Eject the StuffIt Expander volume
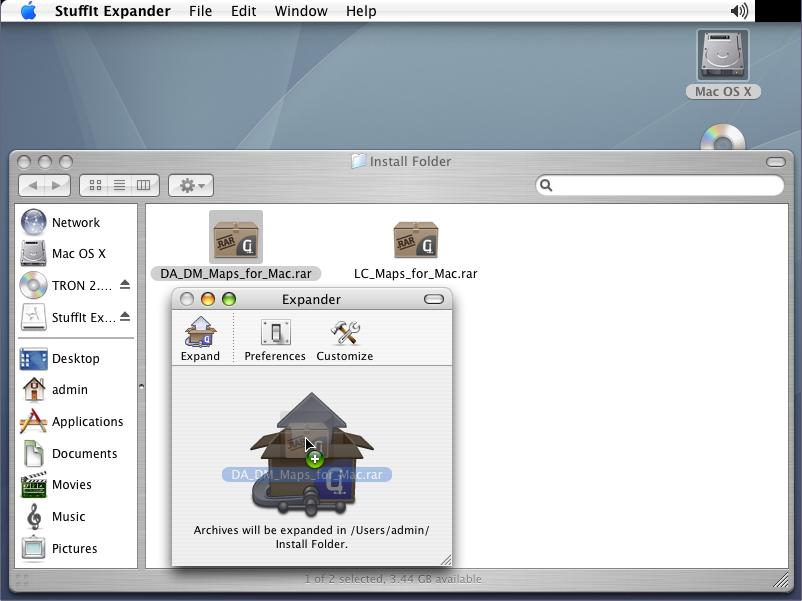 [x=125, y=317]
